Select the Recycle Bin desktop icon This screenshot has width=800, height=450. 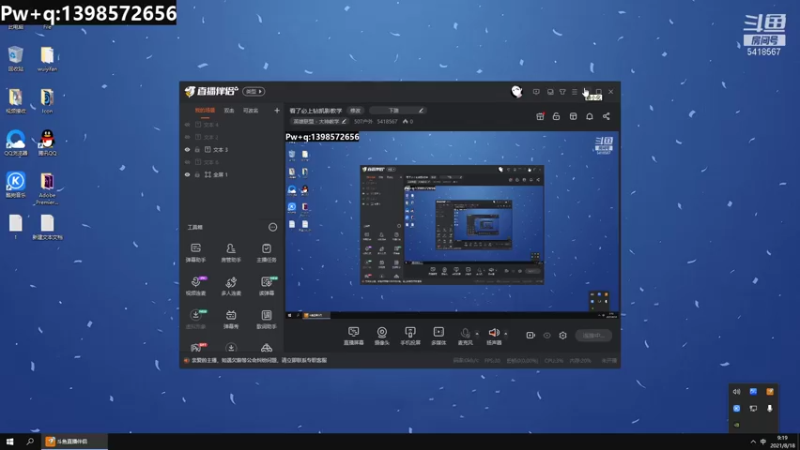tap(16, 58)
